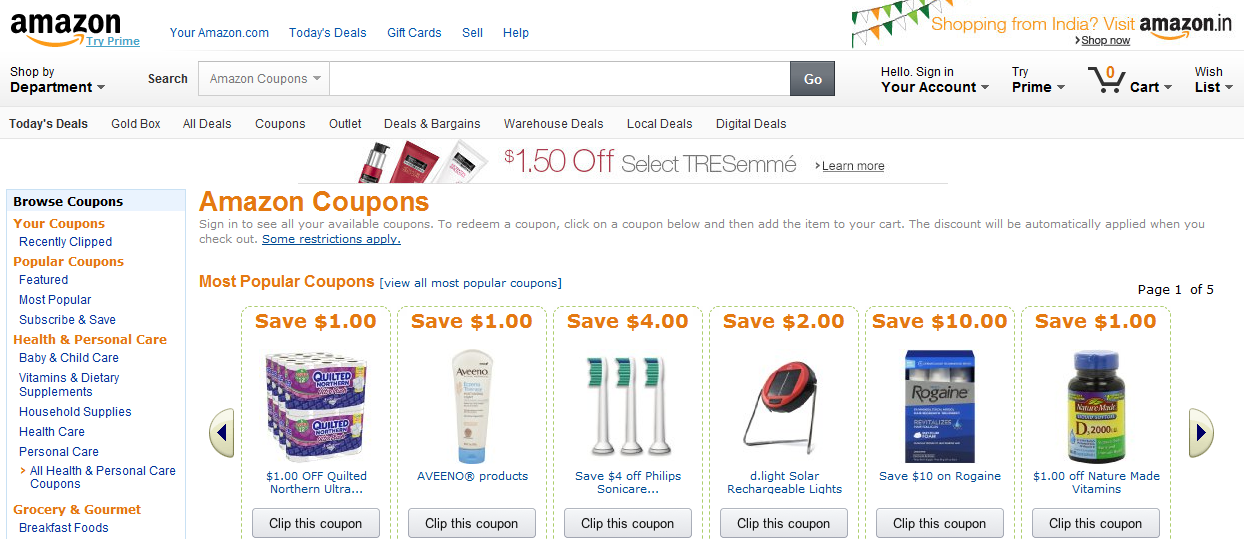Open the Some restrictions apply link

tap(331, 240)
